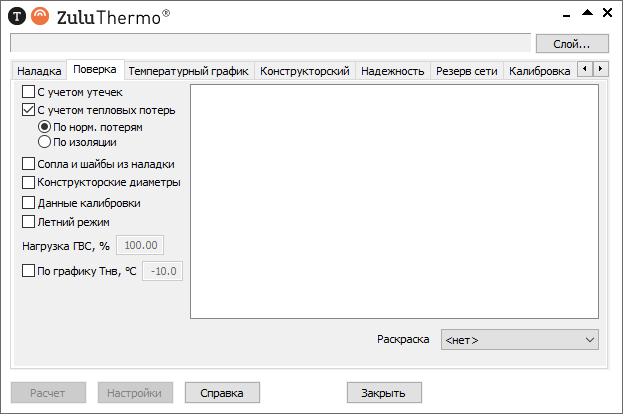Switch to the 'Наладка' tab
The image size is (623, 414).
(x=39, y=71)
